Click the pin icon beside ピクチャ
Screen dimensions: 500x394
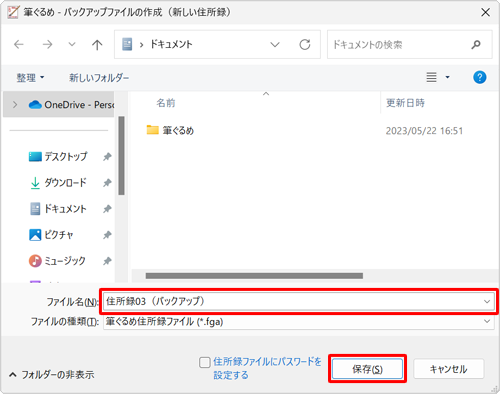pos(107,235)
